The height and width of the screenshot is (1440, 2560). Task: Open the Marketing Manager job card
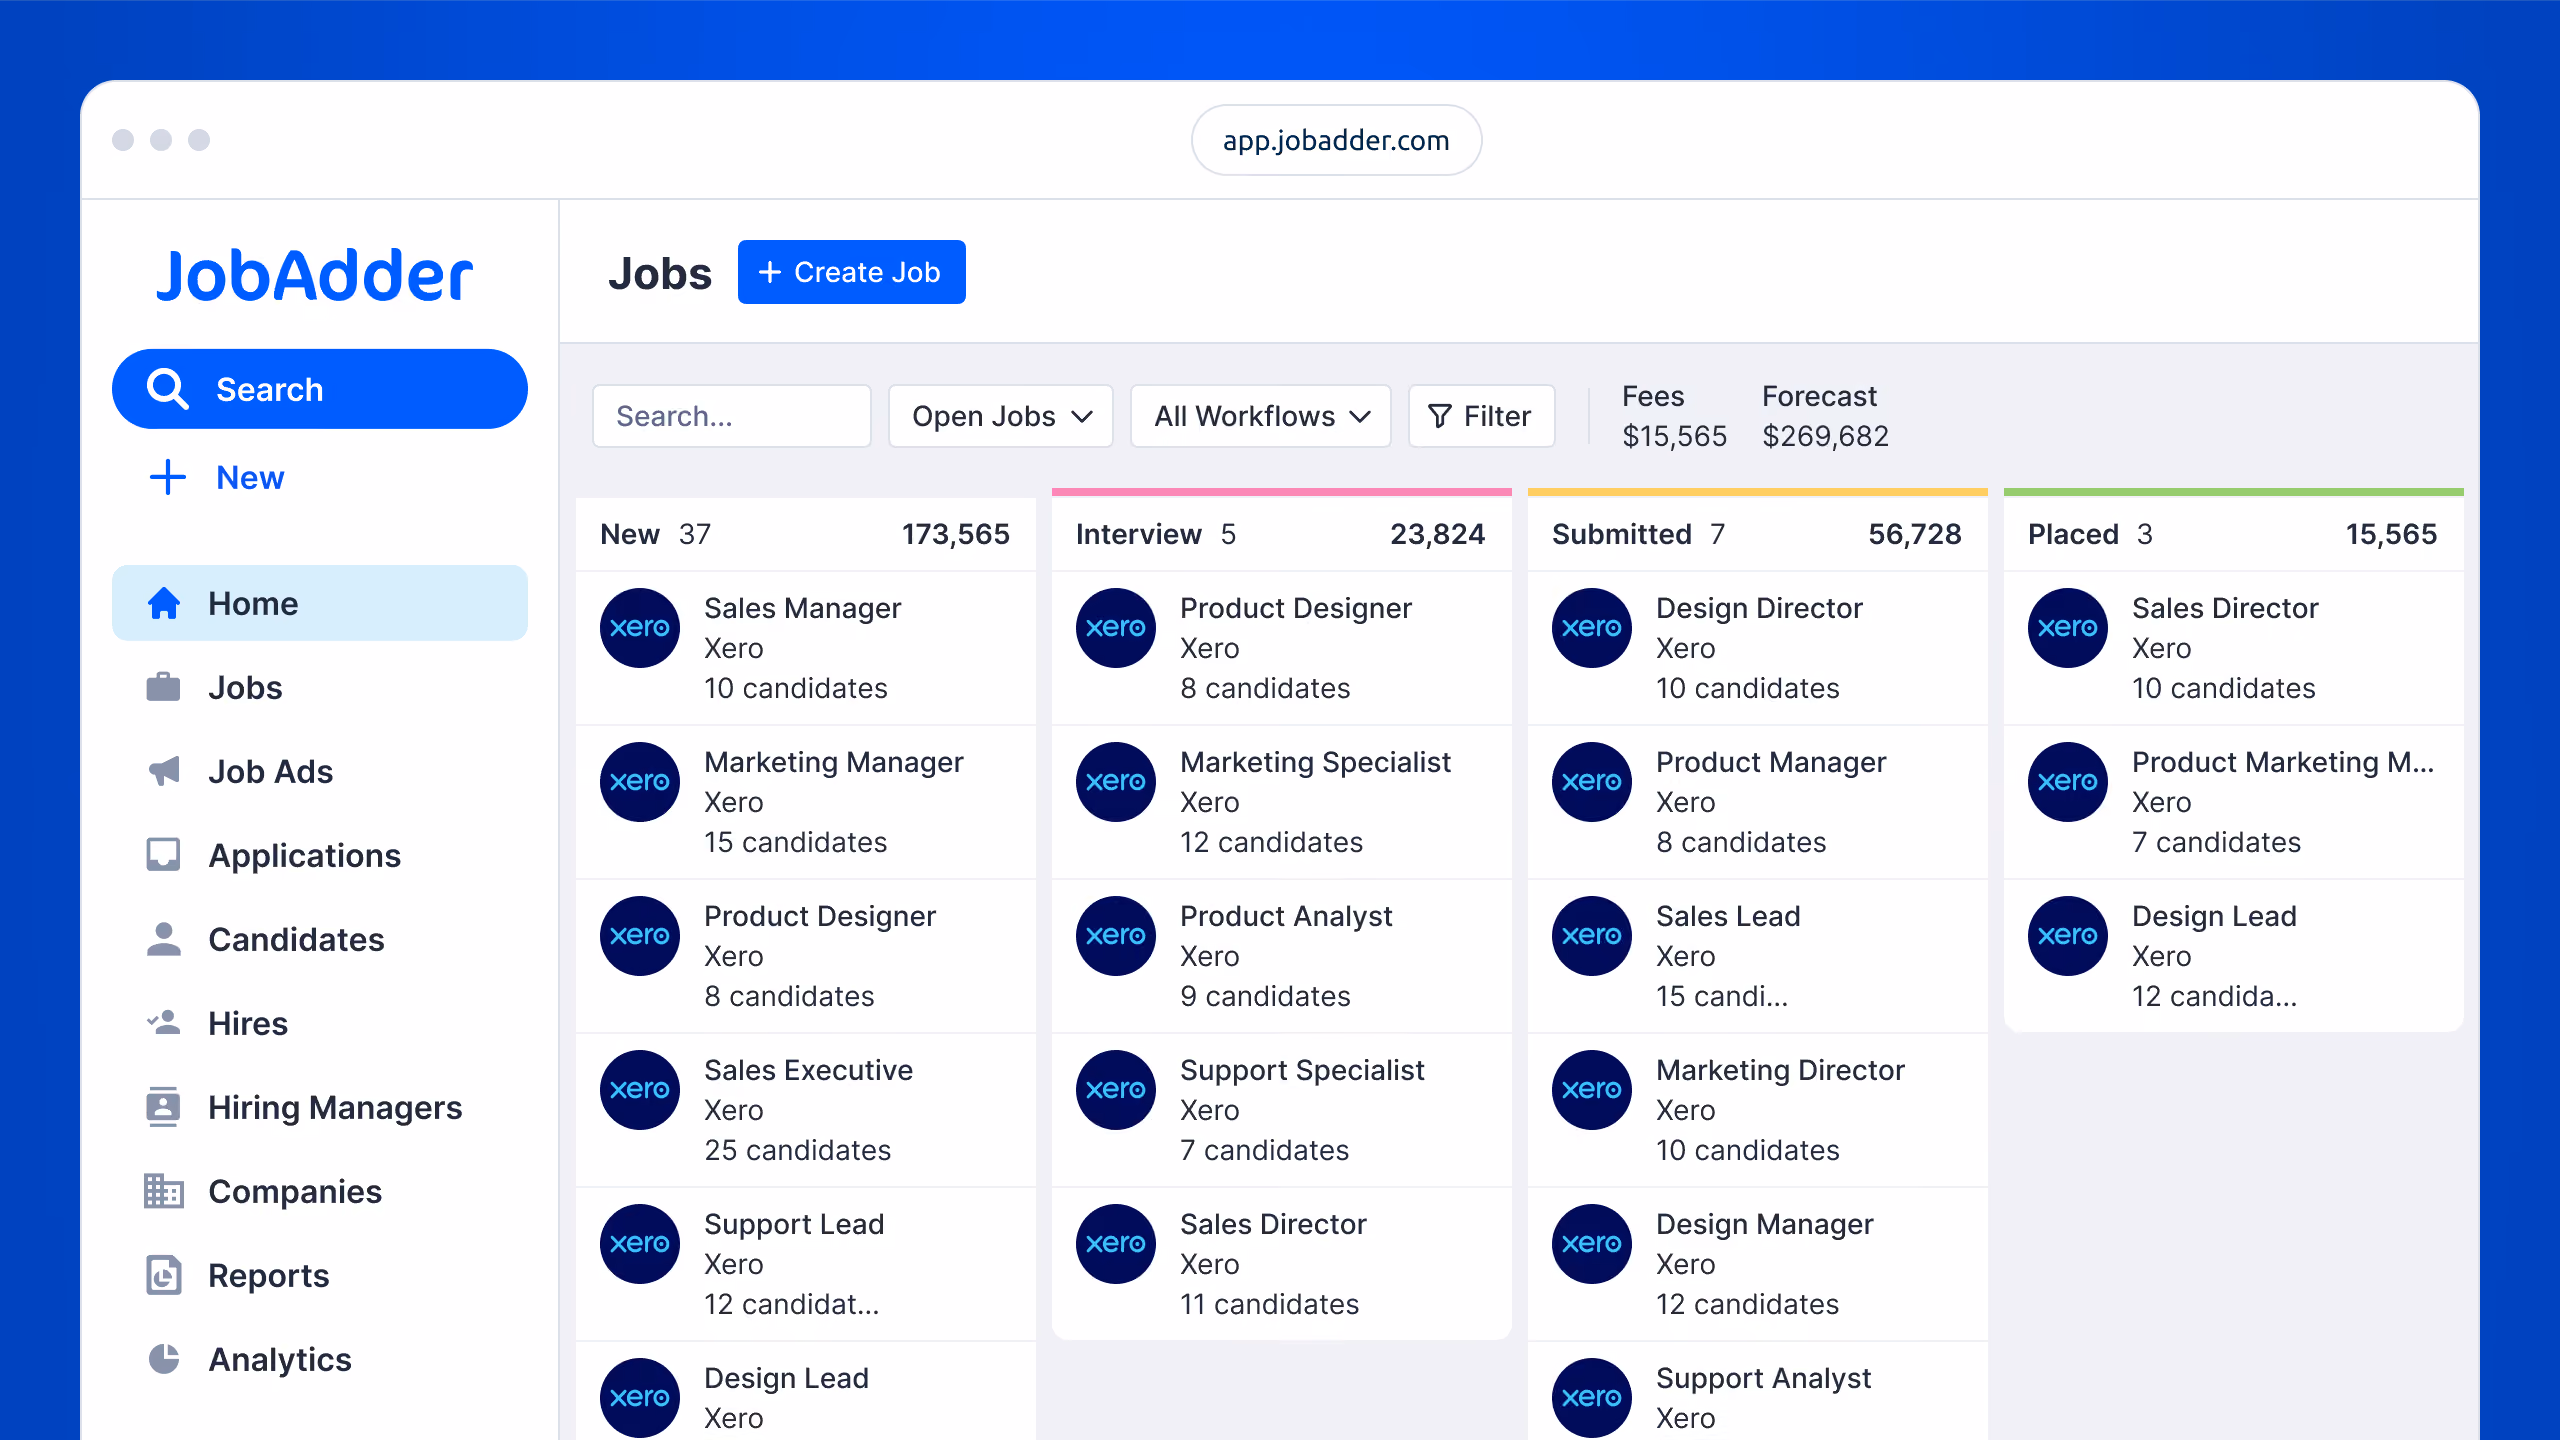(x=806, y=802)
